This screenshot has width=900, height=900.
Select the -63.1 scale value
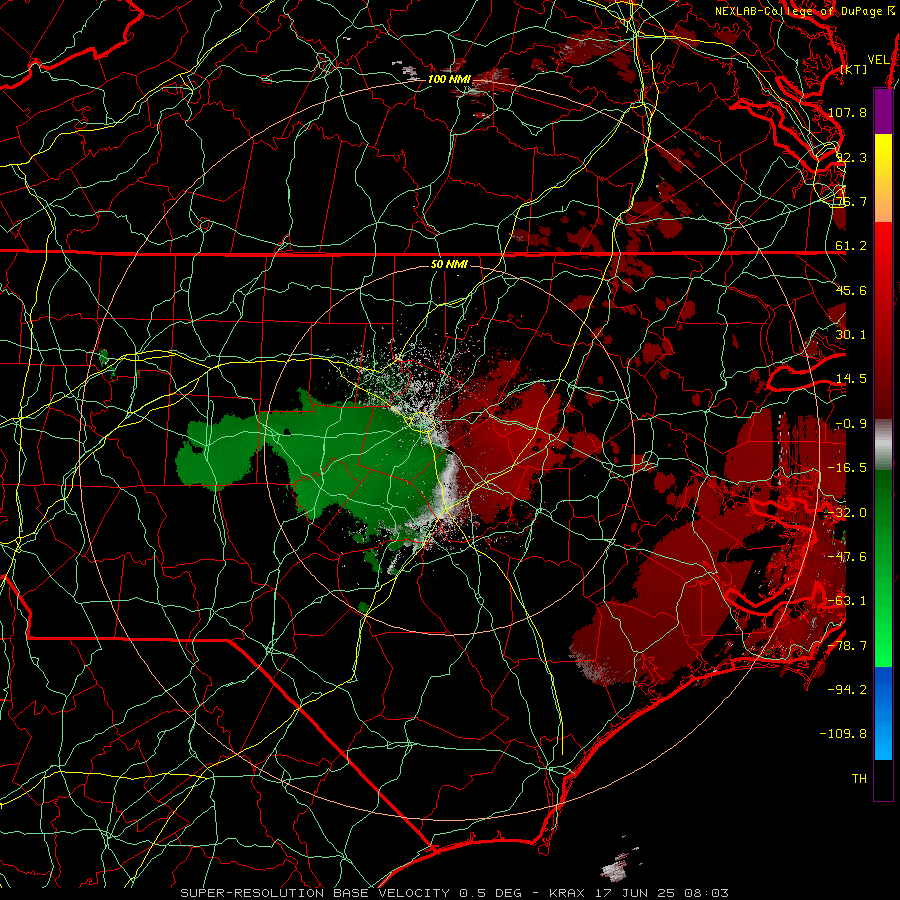tap(847, 601)
